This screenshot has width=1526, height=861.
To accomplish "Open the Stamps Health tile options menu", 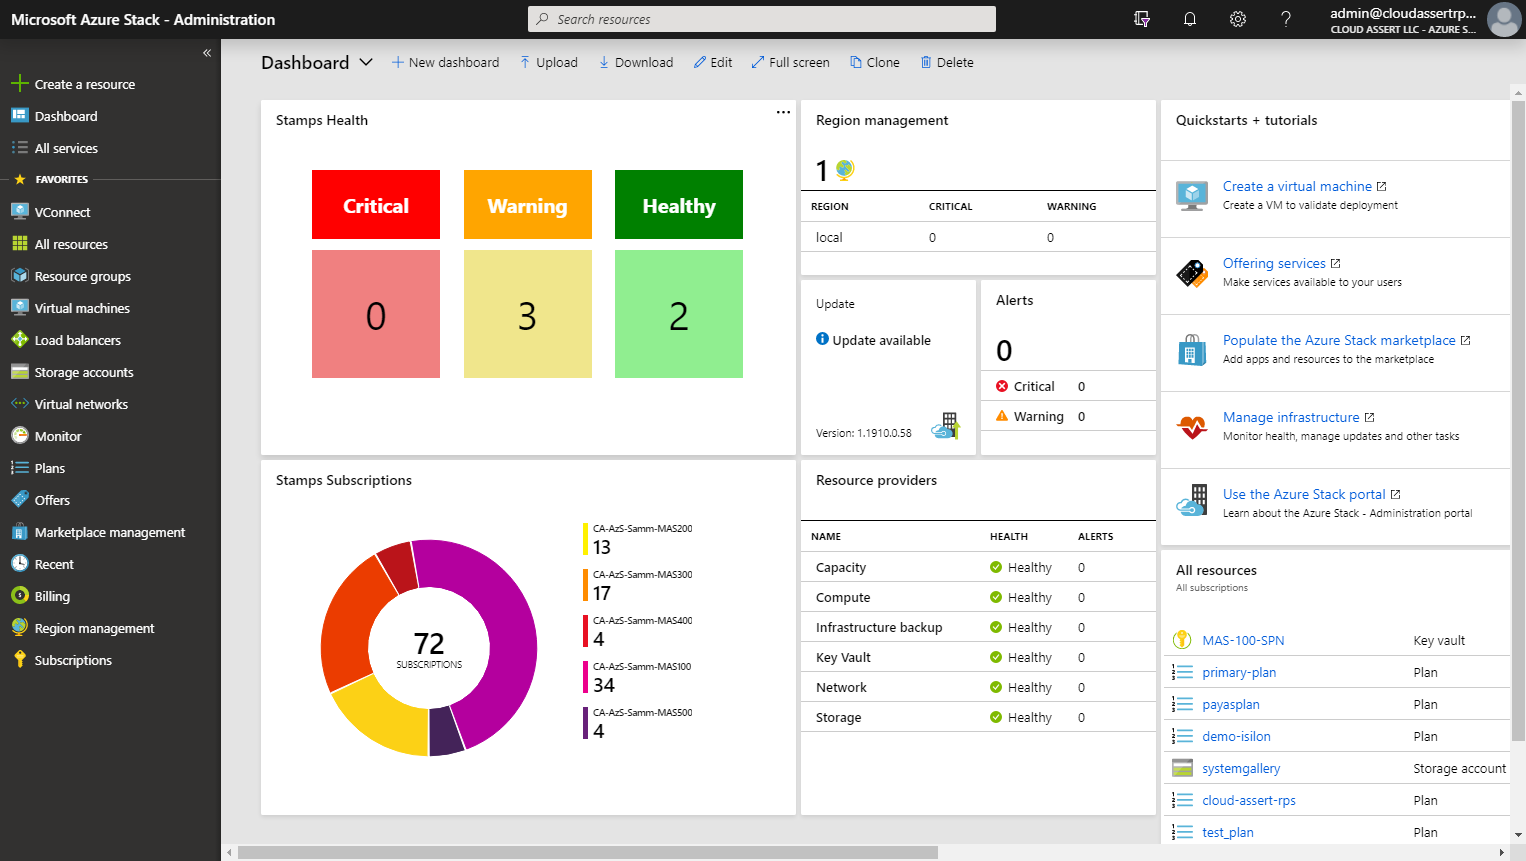I will [783, 112].
